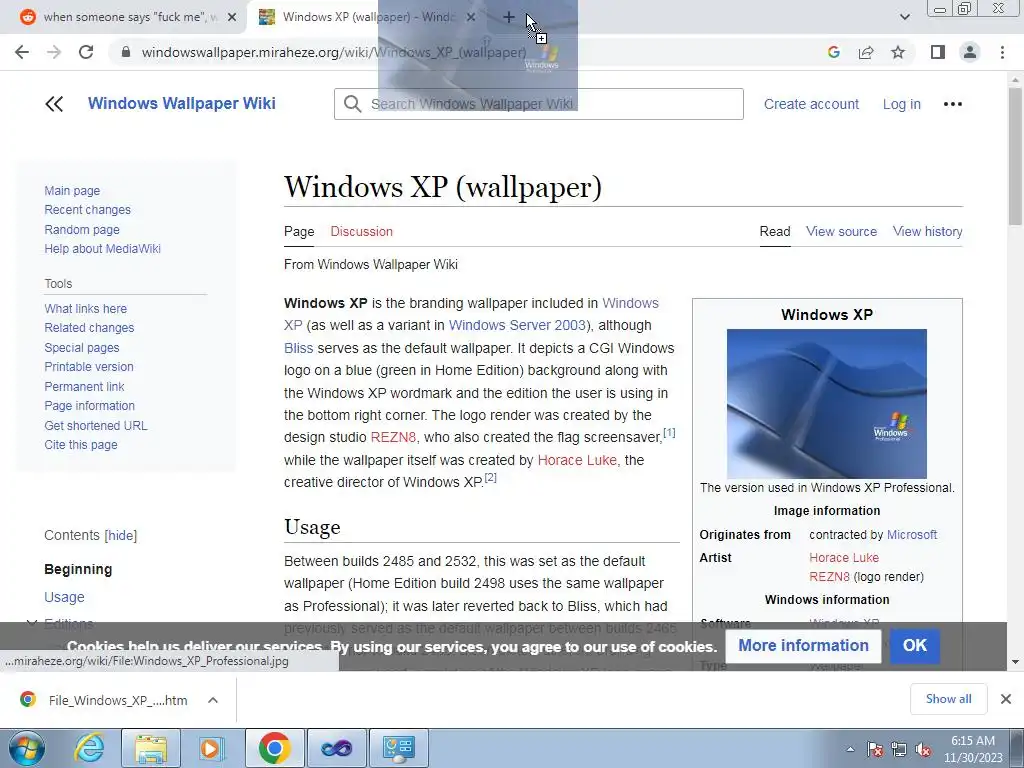Open a new browser tab
The height and width of the screenshot is (768, 1024).
click(509, 18)
